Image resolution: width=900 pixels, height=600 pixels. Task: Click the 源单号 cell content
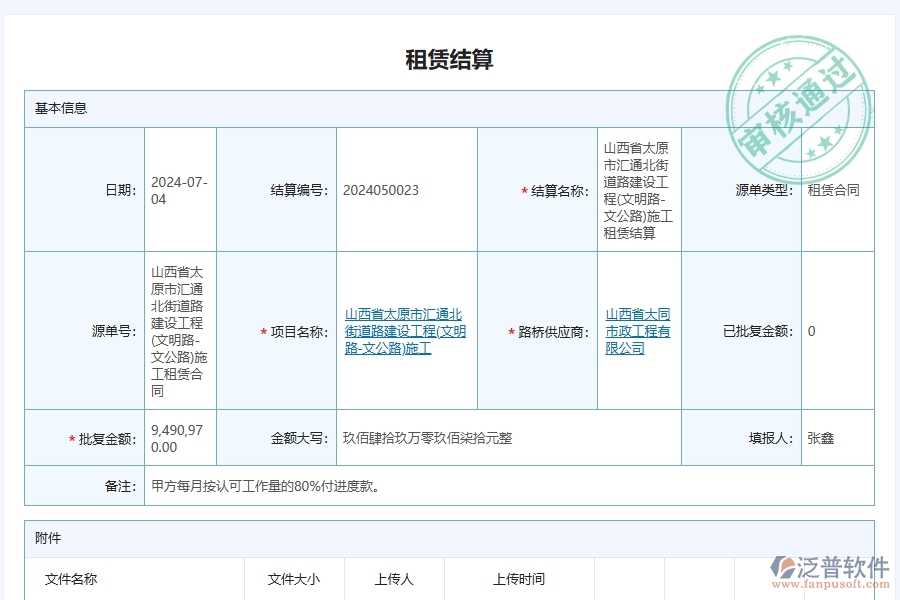[178, 330]
